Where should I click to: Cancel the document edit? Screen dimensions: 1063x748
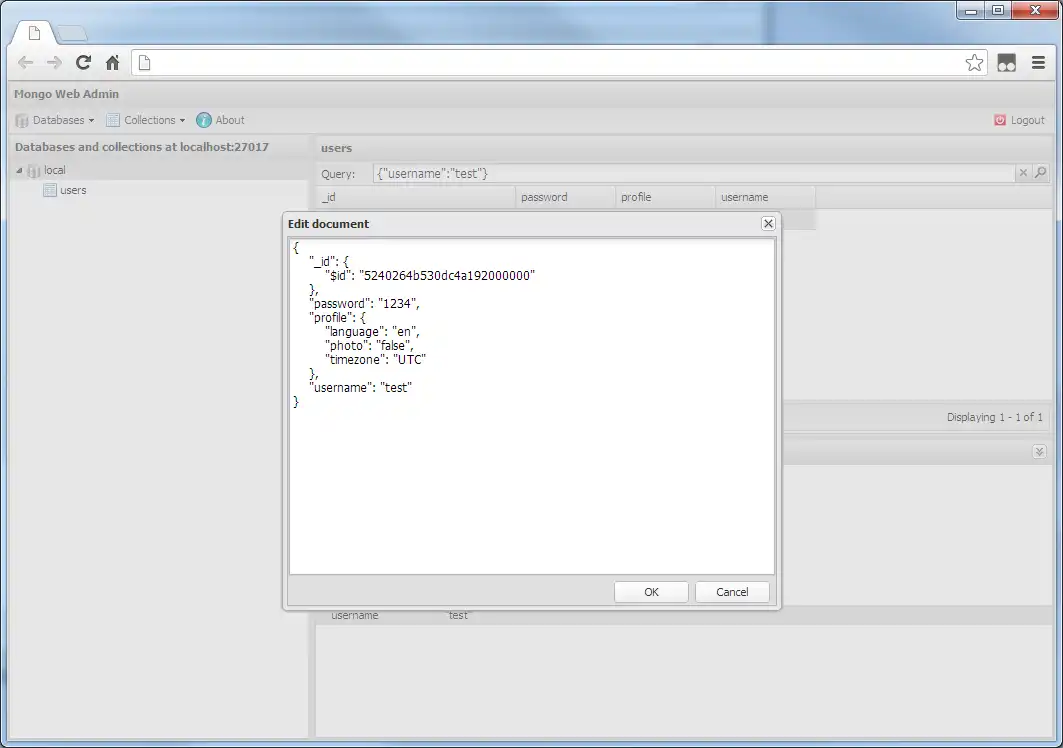click(732, 592)
